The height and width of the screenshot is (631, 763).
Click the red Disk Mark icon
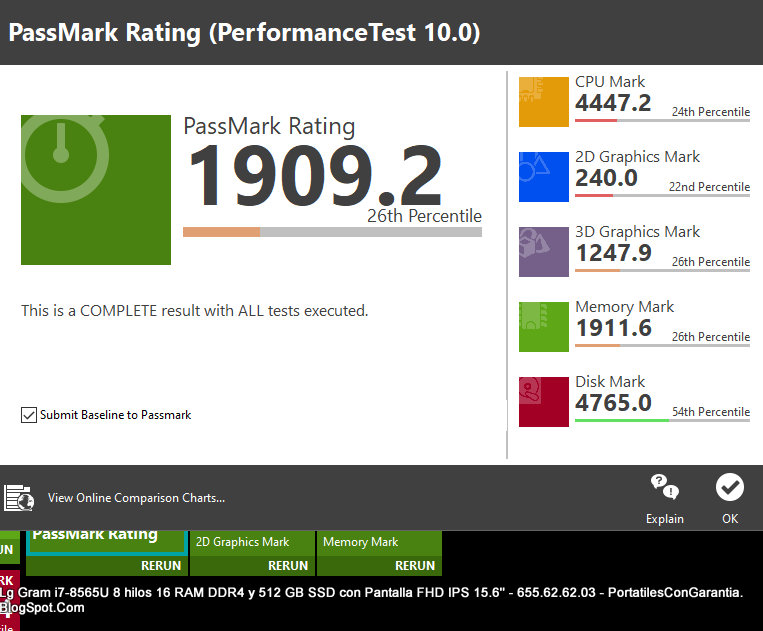coord(544,402)
